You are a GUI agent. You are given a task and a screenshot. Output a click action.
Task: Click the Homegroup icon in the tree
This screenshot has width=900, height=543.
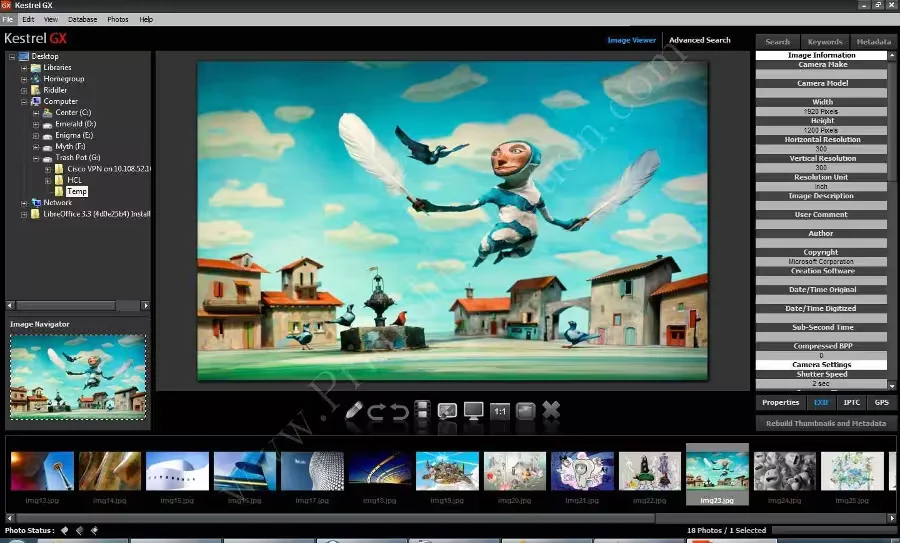[x=36, y=79]
